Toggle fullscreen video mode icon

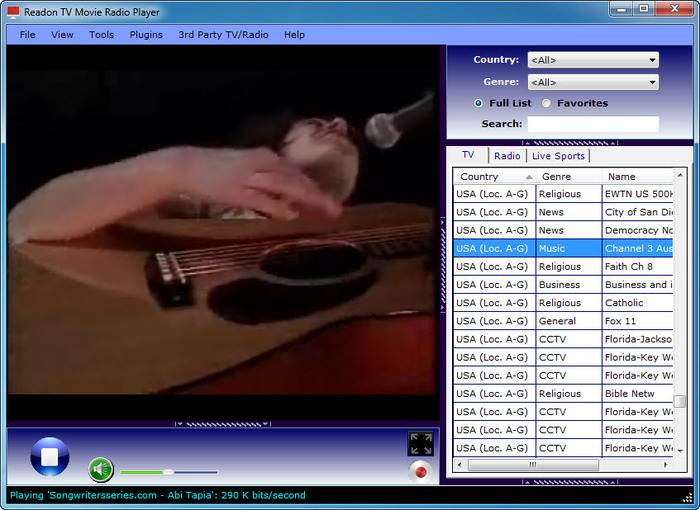coord(420,444)
